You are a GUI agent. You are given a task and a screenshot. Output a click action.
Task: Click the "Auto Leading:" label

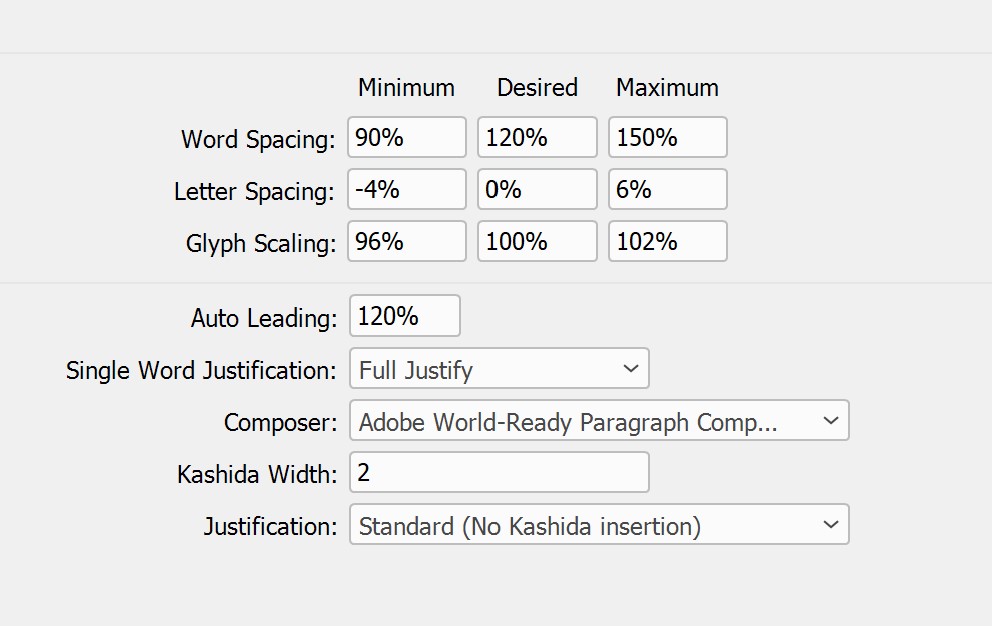pyautogui.click(x=264, y=318)
